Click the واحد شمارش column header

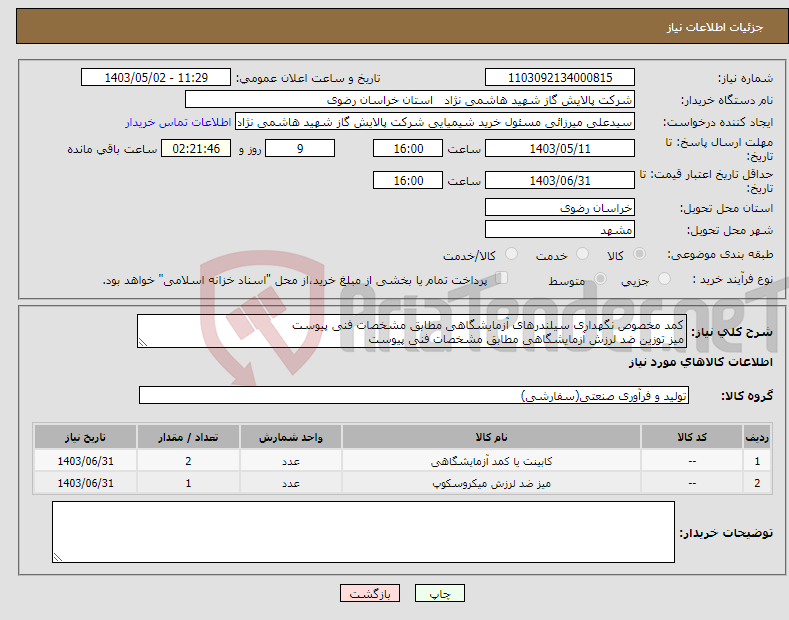click(x=291, y=437)
